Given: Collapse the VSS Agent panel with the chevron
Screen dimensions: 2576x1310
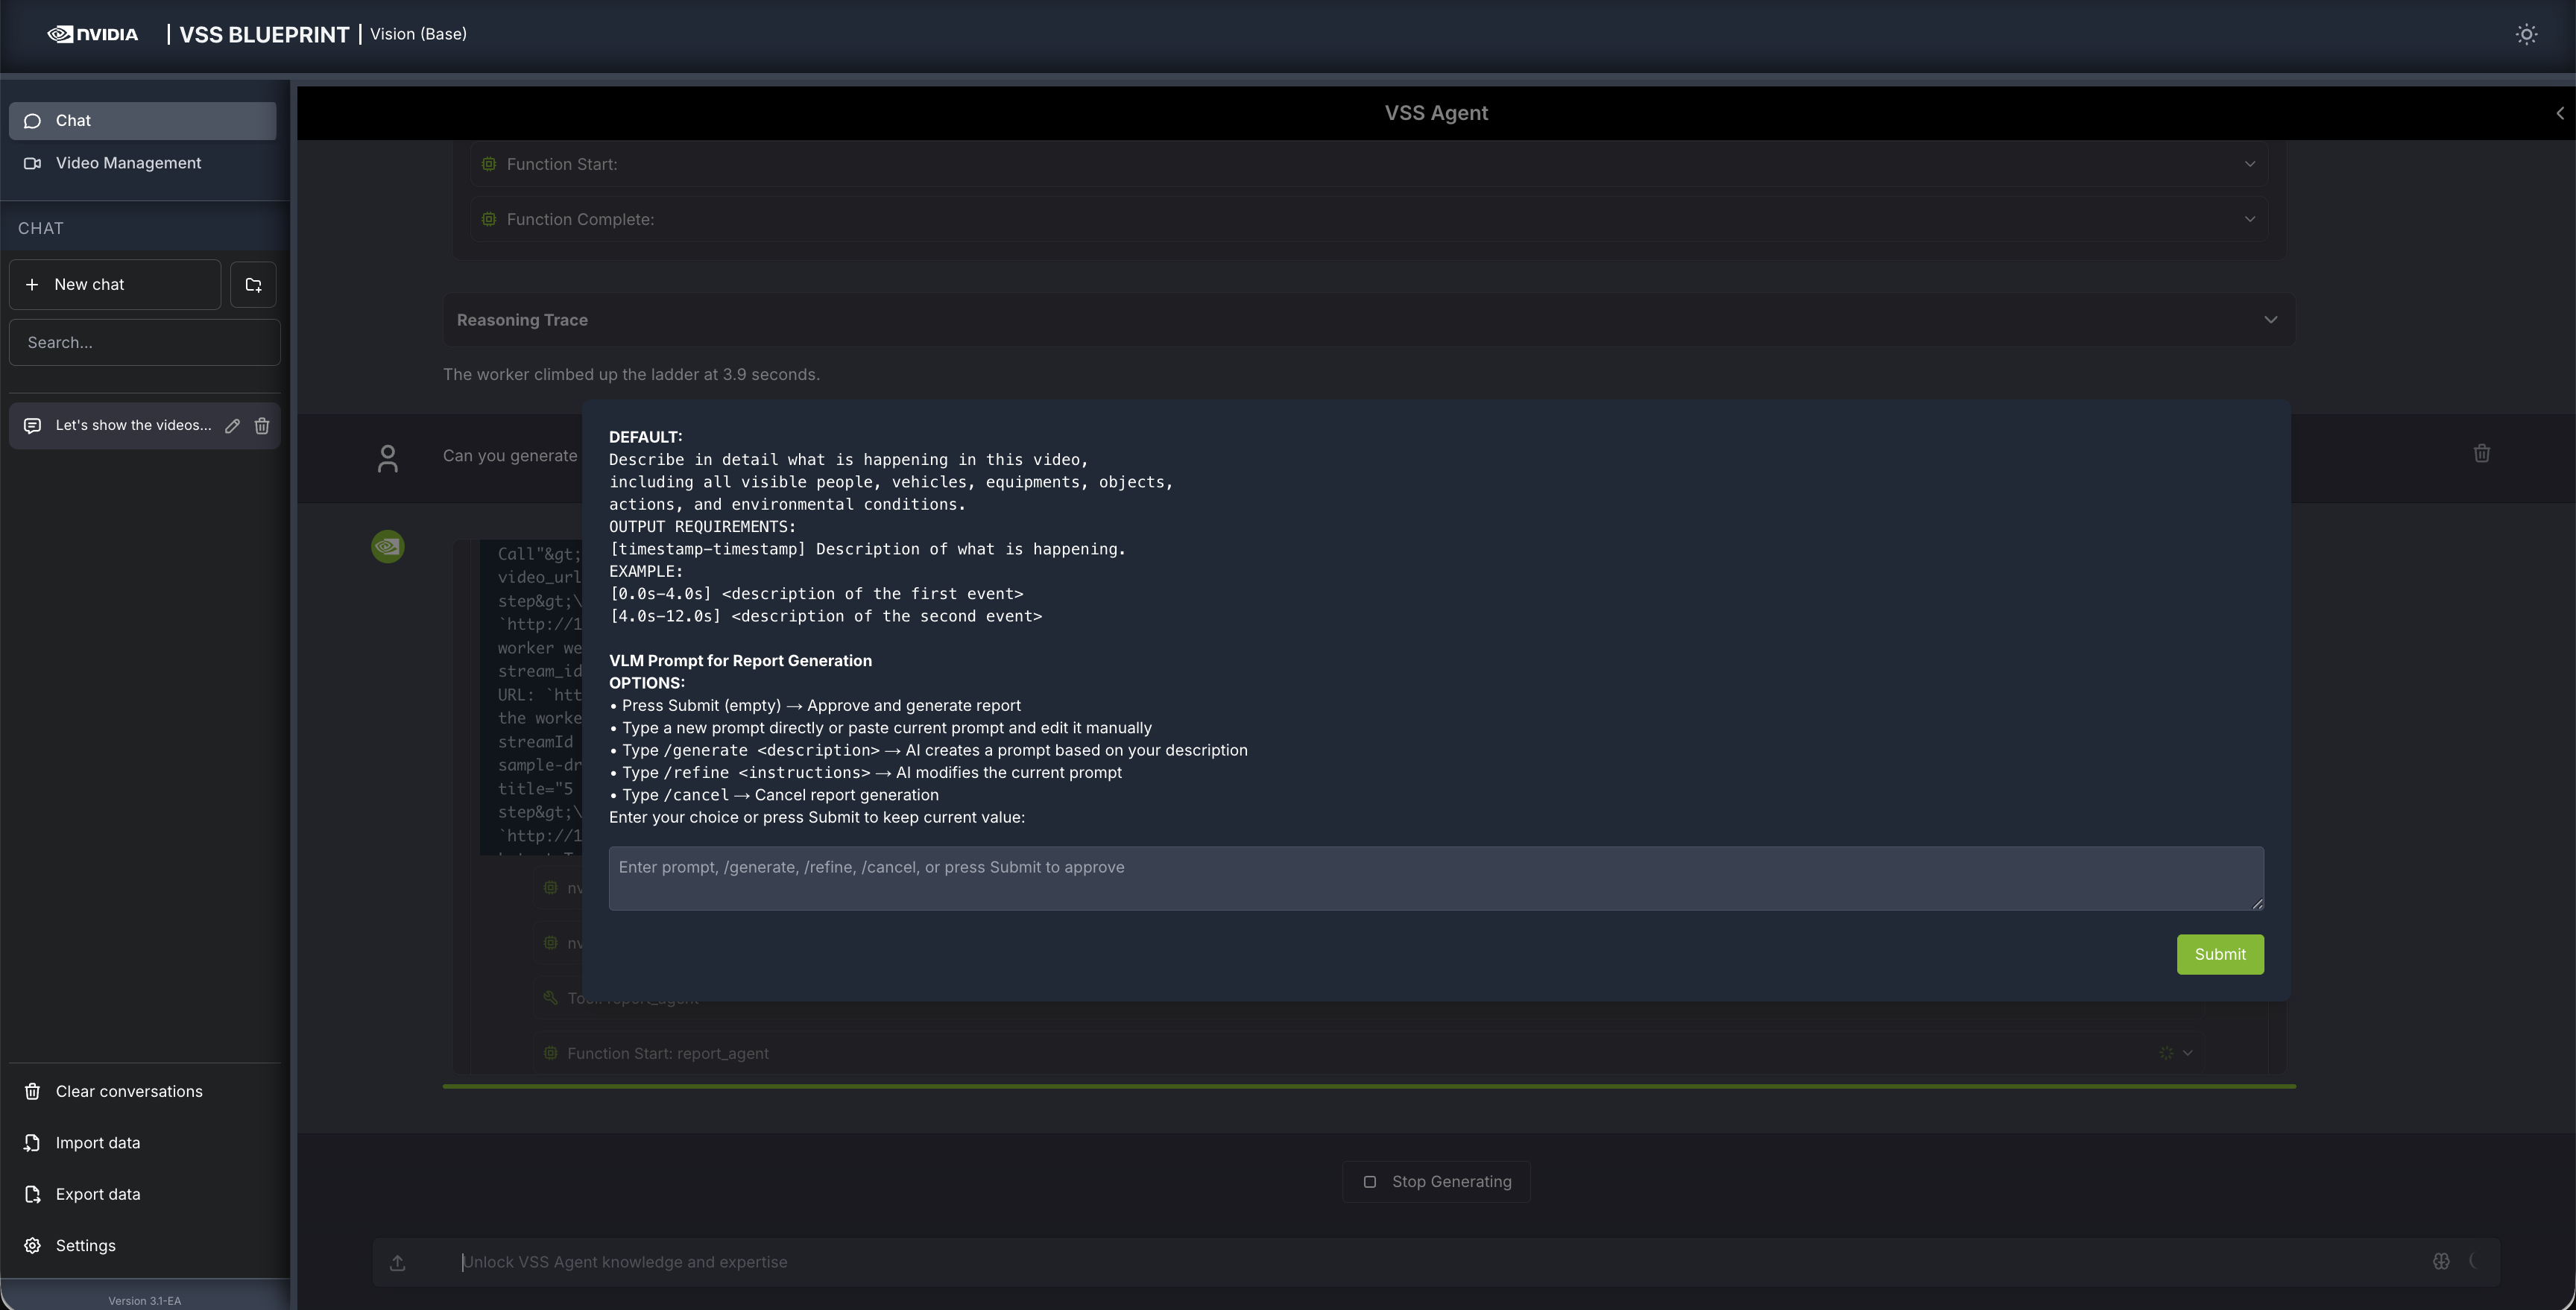Looking at the screenshot, I should pyautogui.click(x=2561, y=112).
